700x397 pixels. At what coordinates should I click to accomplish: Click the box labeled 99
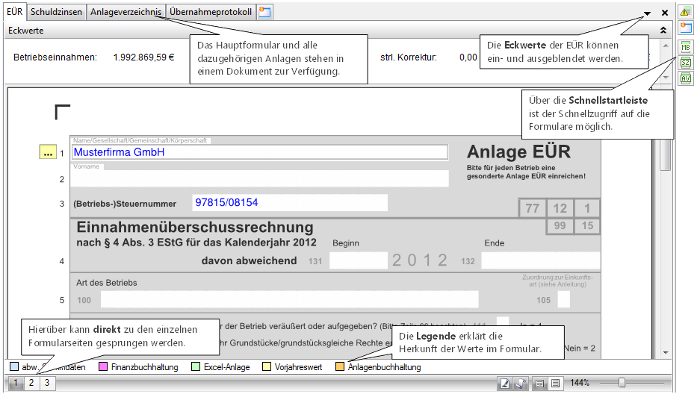[x=560, y=226]
